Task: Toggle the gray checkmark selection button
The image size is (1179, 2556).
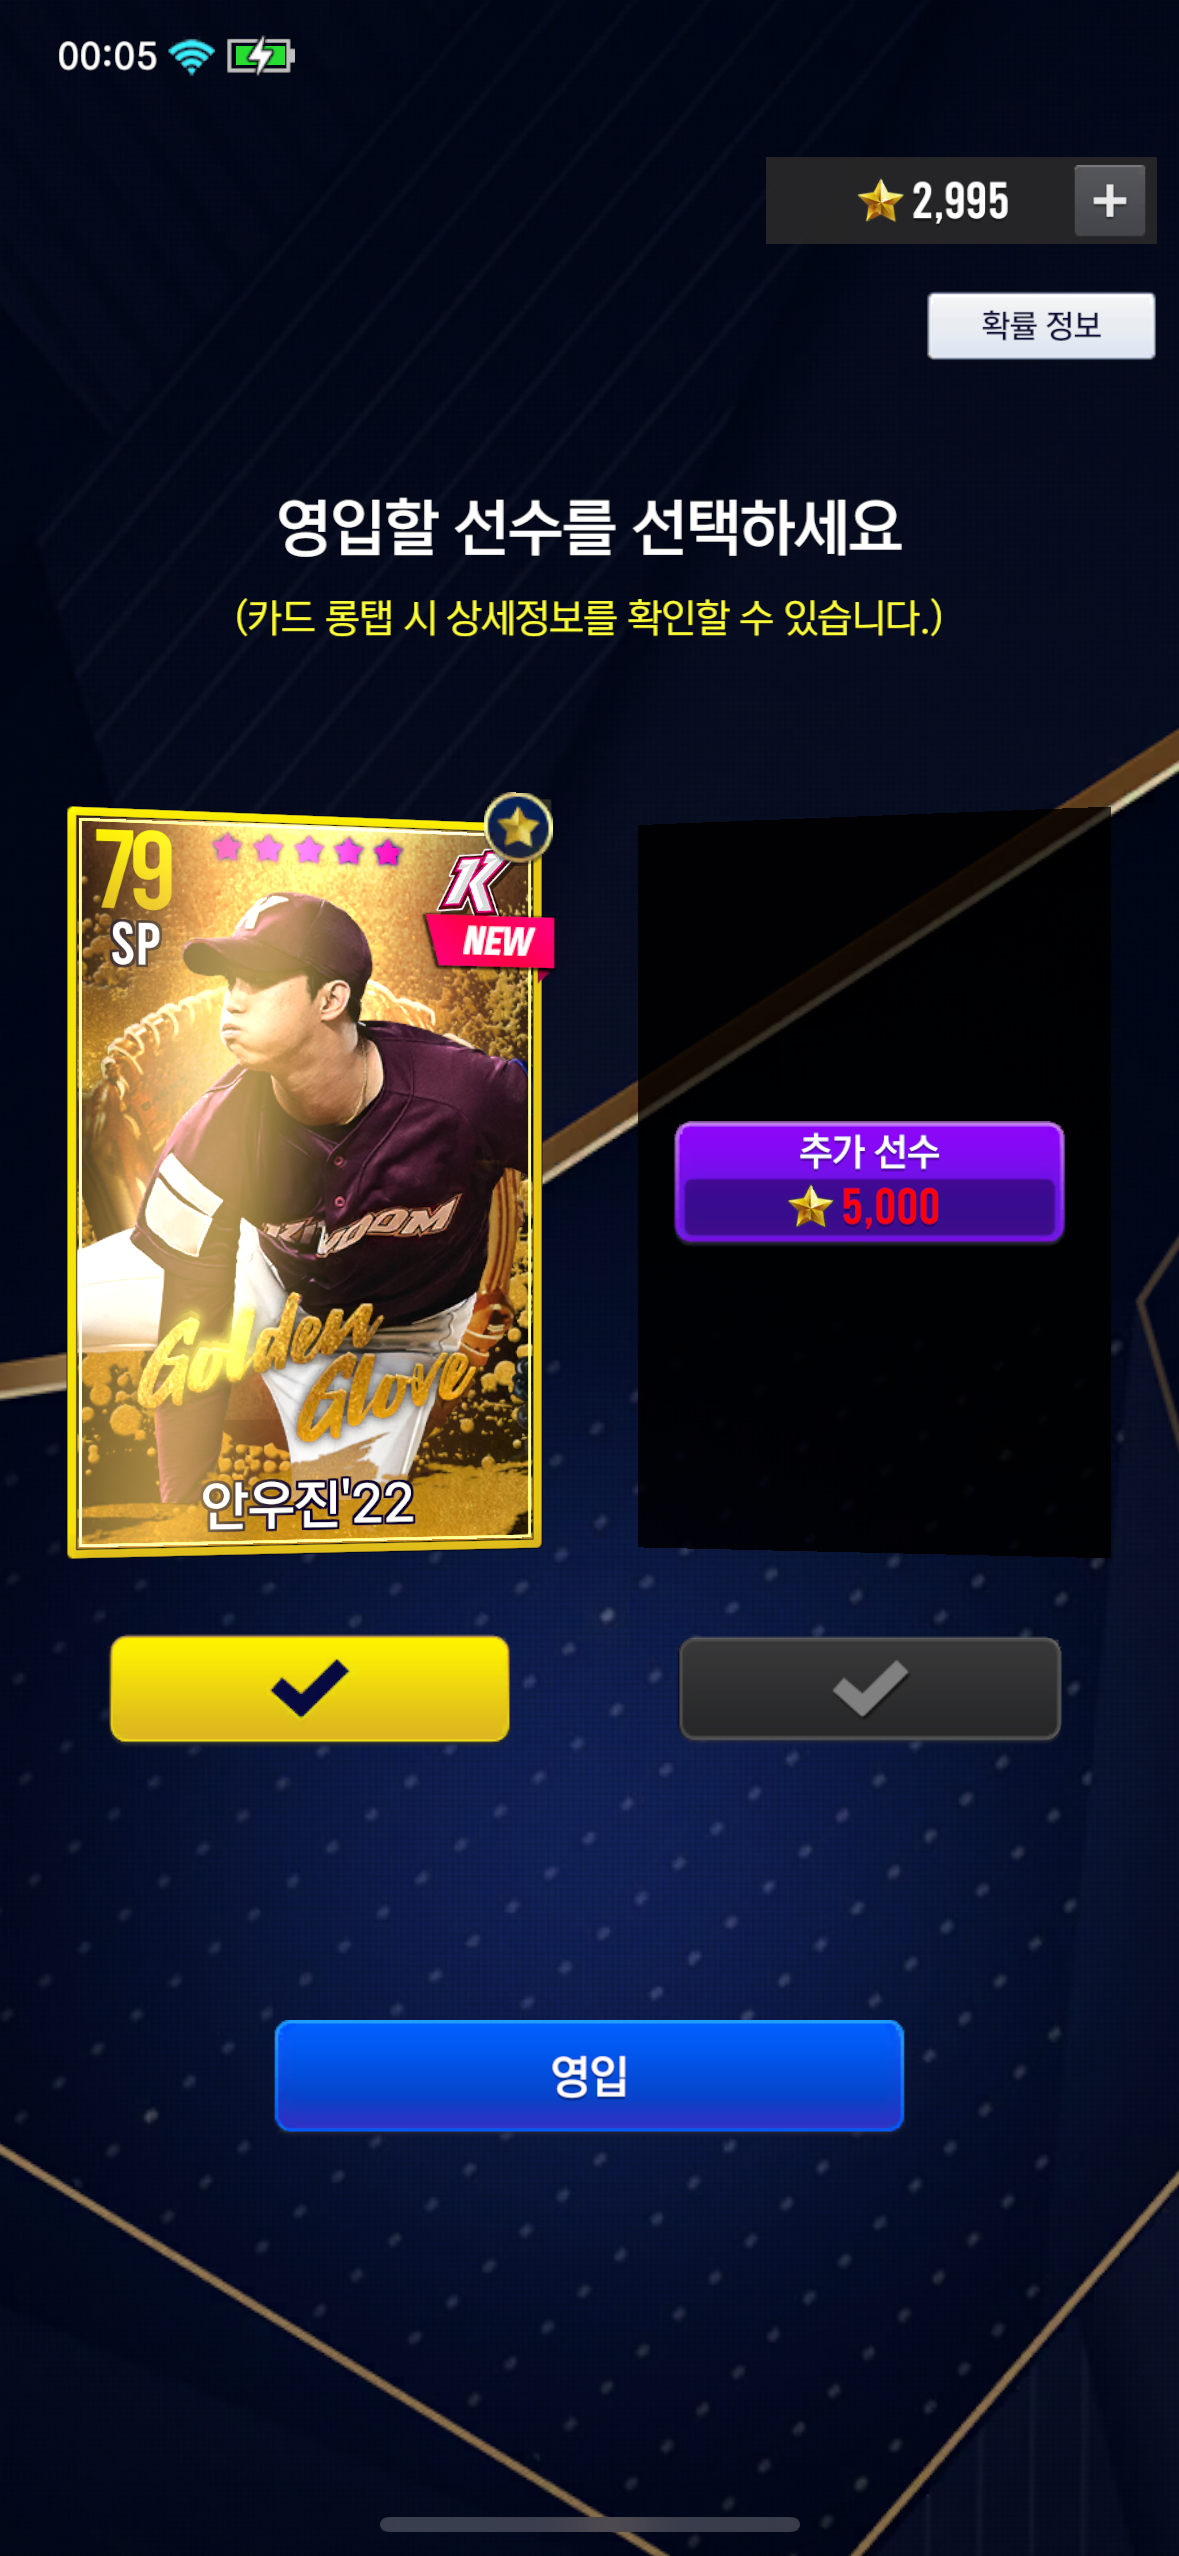Action: [869, 1688]
